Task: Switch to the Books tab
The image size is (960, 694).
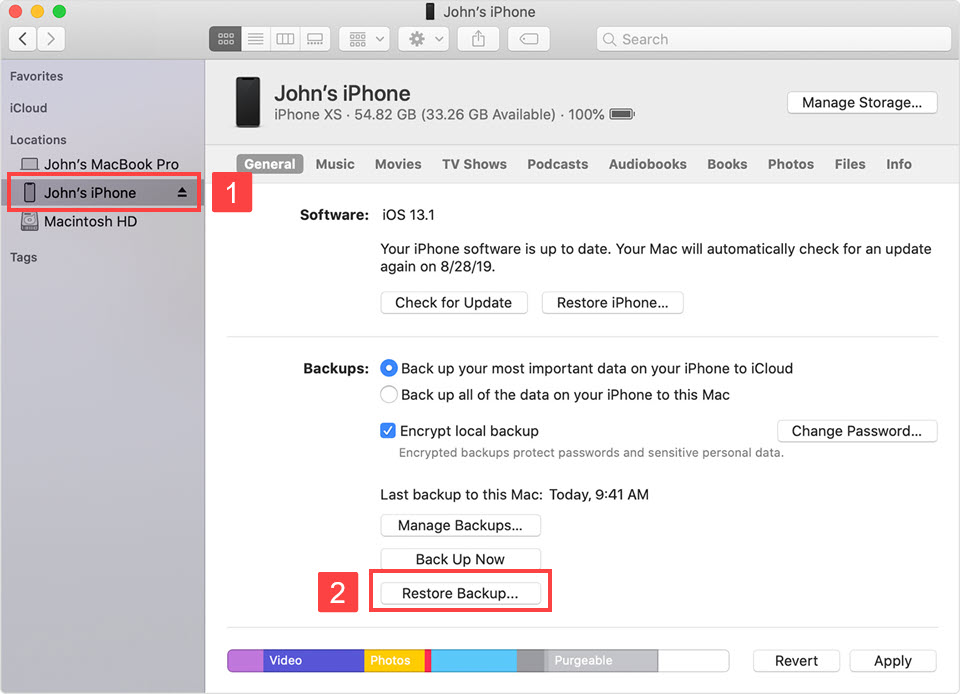Action: (727, 164)
